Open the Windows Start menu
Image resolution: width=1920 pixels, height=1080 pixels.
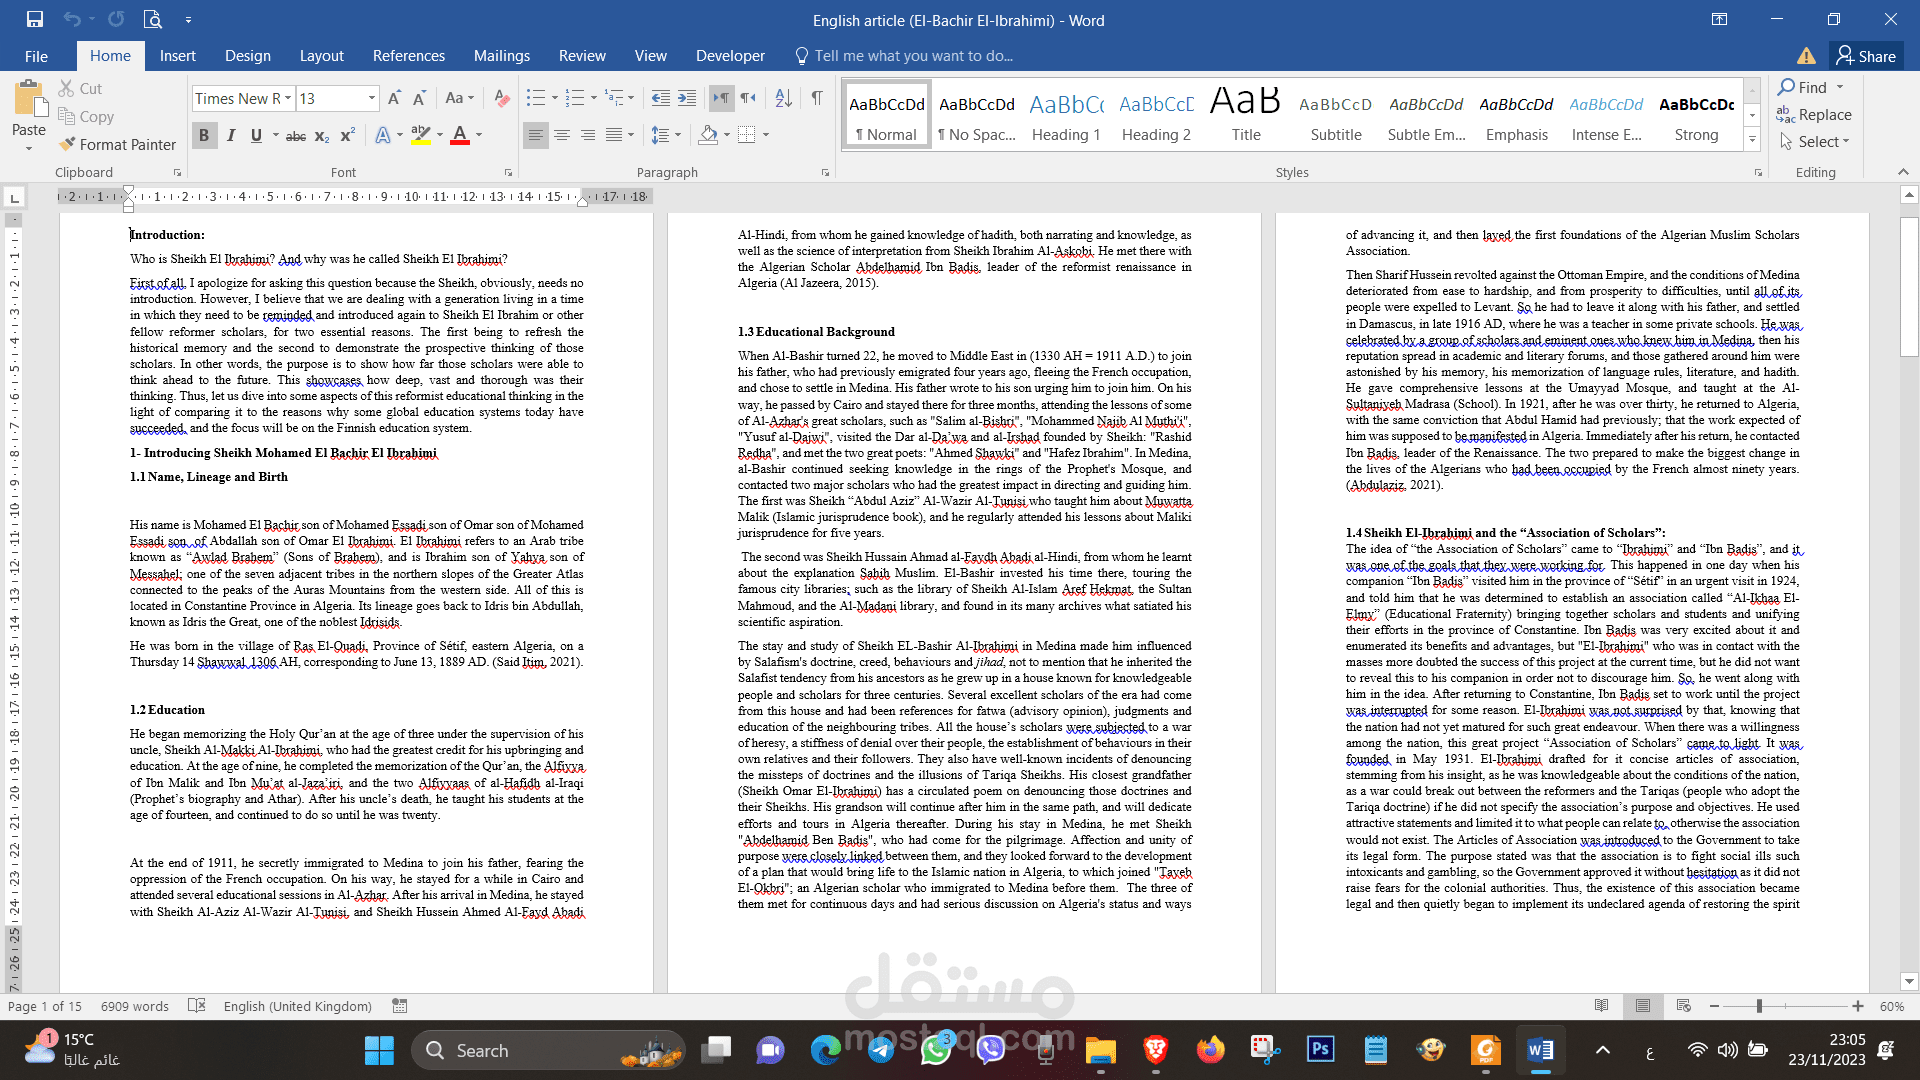(x=379, y=1050)
